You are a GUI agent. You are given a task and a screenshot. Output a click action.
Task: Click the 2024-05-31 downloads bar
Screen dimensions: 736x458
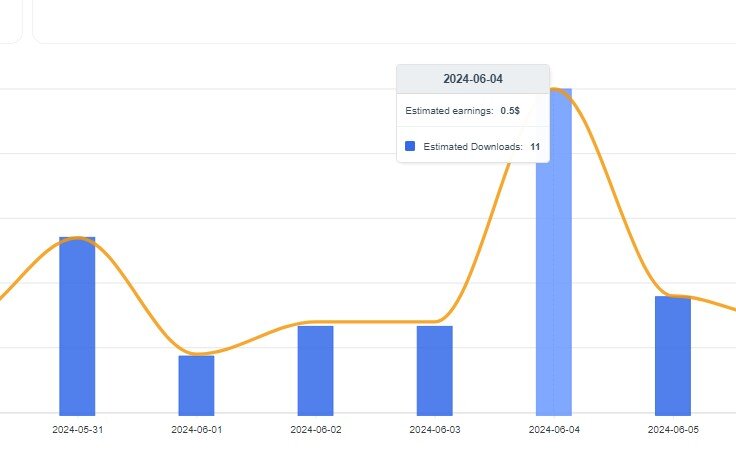coord(77,326)
